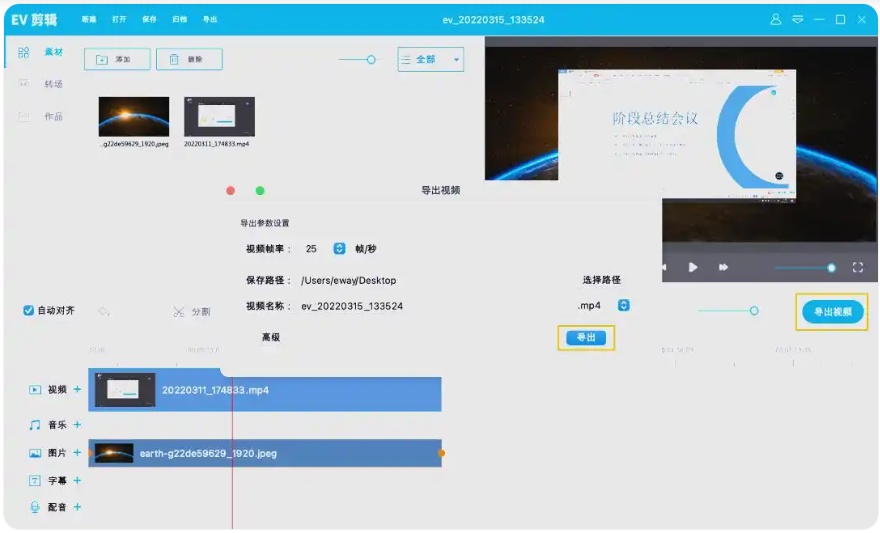Click the user account icon
The width and height of the screenshot is (880, 533).
(776, 20)
